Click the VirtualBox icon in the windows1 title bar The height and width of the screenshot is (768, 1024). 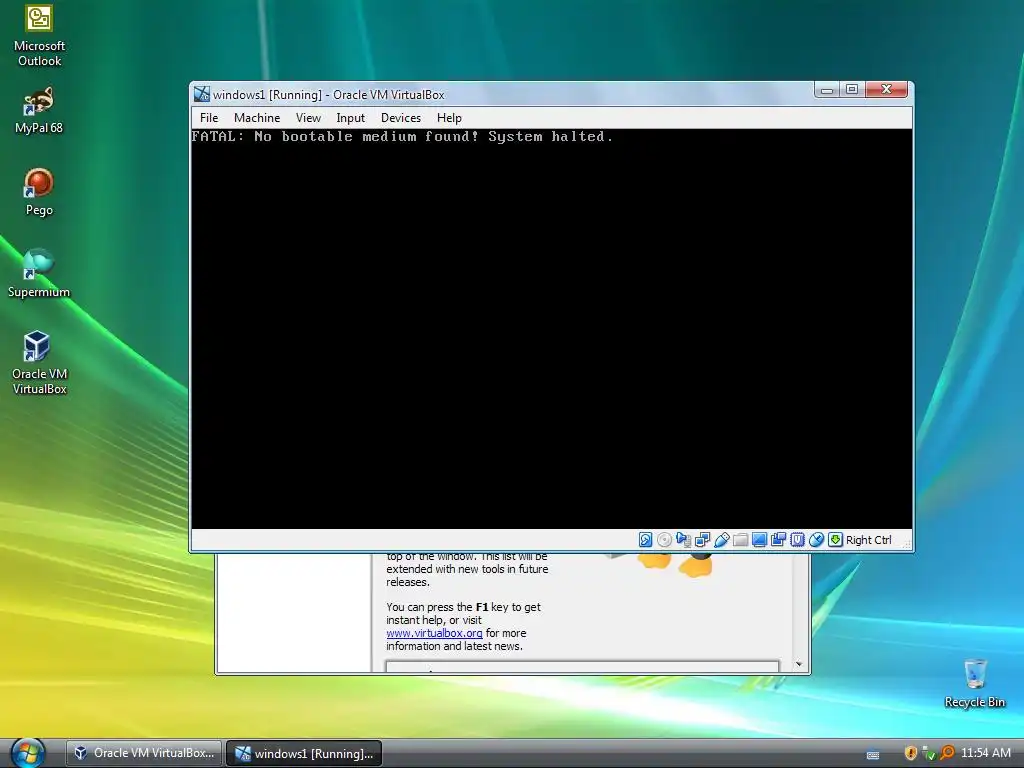pyautogui.click(x=202, y=94)
